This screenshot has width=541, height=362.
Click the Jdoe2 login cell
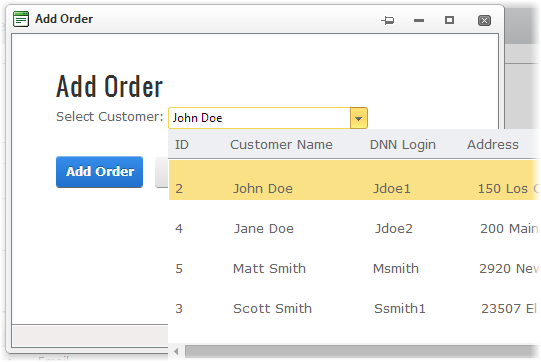[393, 229]
